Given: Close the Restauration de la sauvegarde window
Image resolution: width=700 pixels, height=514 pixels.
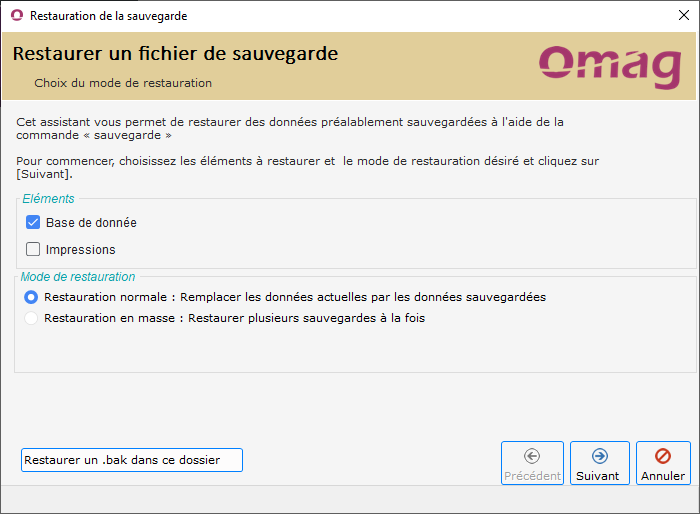Looking at the screenshot, I should [677, 16].
